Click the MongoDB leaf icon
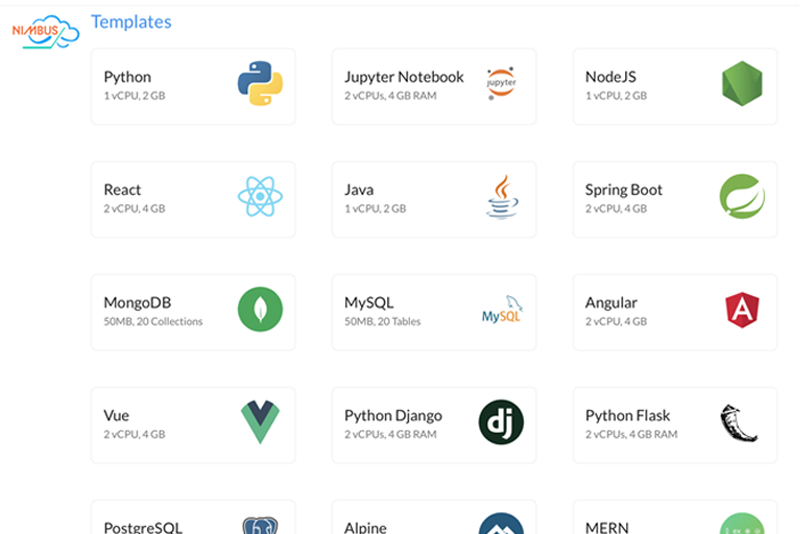This screenshot has width=800, height=534. [x=260, y=310]
